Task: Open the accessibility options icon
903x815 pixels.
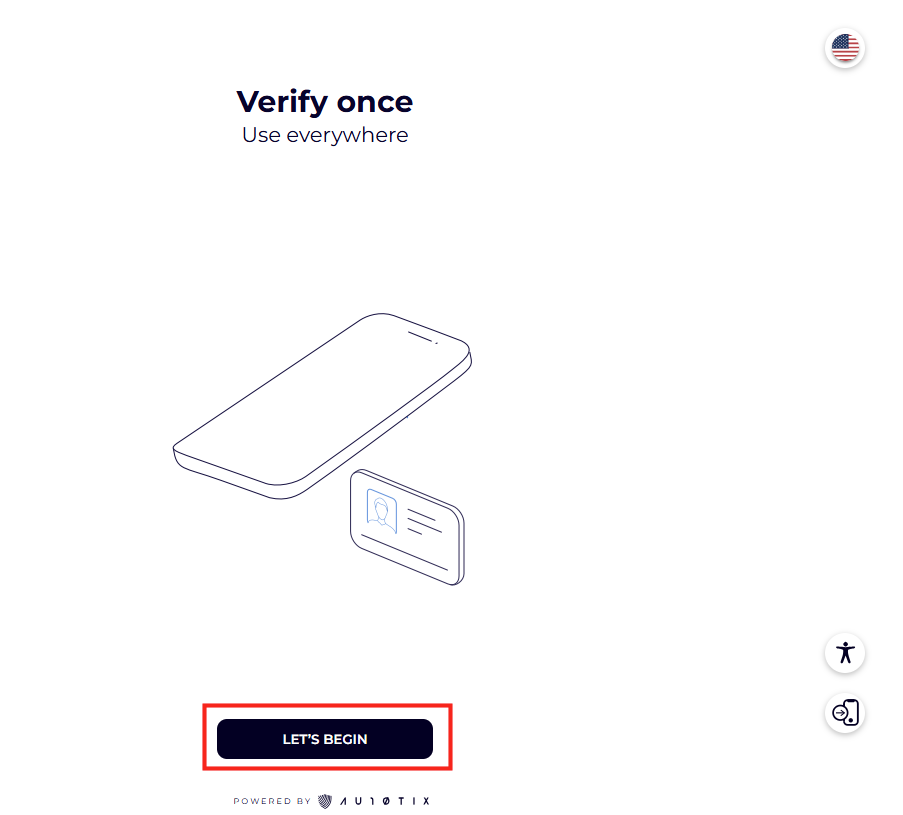Action: point(845,653)
